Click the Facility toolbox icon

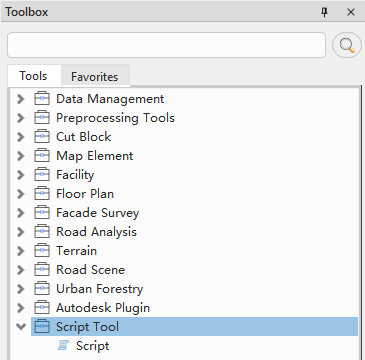coord(42,175)
